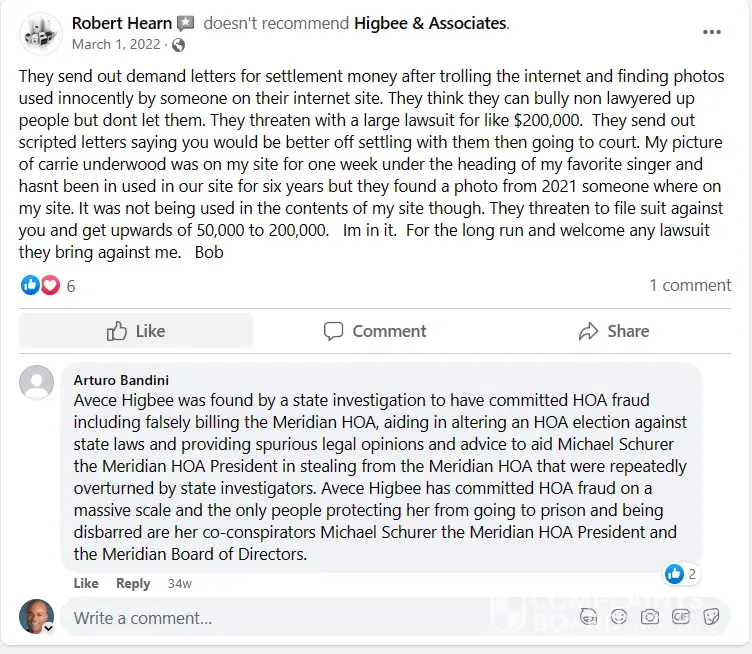Reply to Arturo Bandini's comment
Screen dimensions: 752x654
[x=133, y=583]
